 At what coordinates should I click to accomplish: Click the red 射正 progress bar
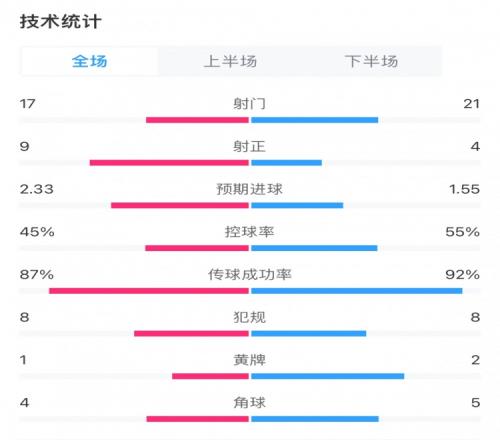(169, 163)
